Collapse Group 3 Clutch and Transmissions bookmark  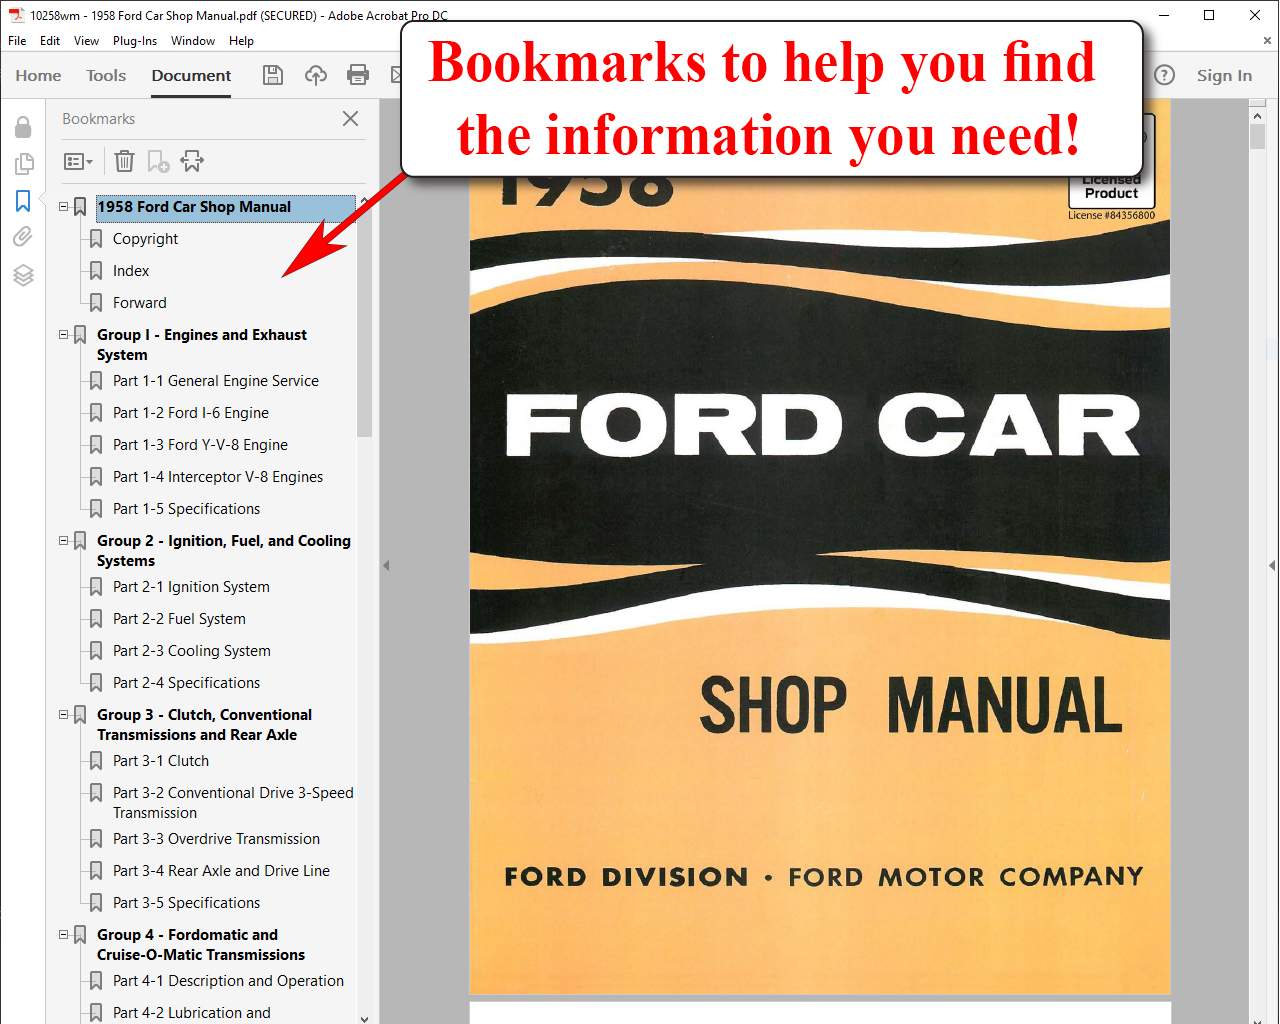[64, 715]
